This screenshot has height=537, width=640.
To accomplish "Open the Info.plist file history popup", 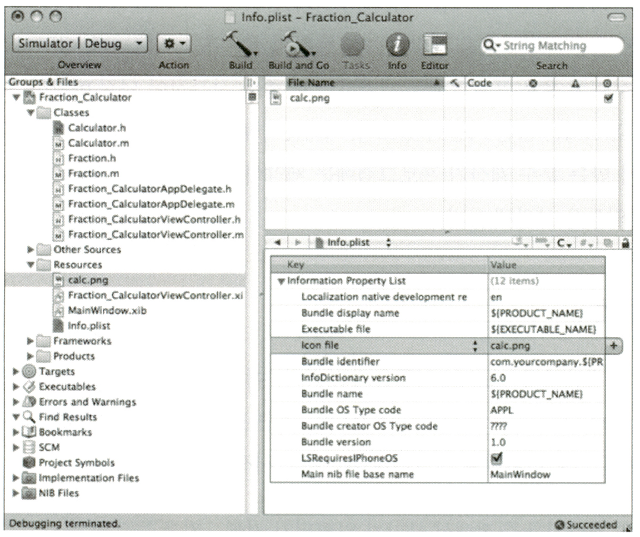I will coord(350,241).
